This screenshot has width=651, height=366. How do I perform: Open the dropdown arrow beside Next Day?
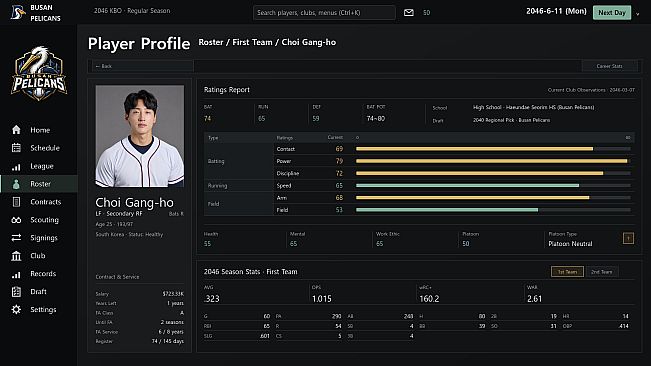(637, 14)
